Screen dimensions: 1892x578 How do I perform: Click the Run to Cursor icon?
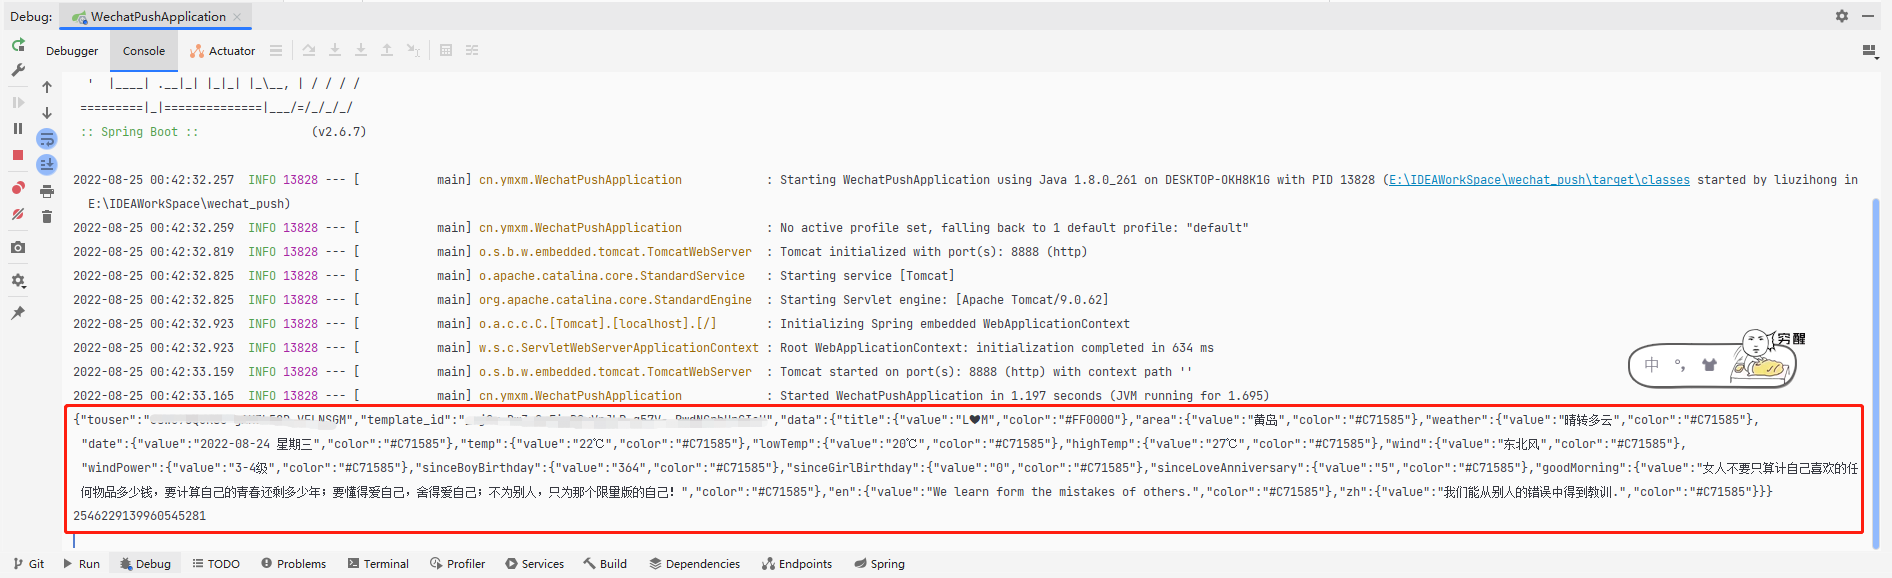tap(413, 50)
